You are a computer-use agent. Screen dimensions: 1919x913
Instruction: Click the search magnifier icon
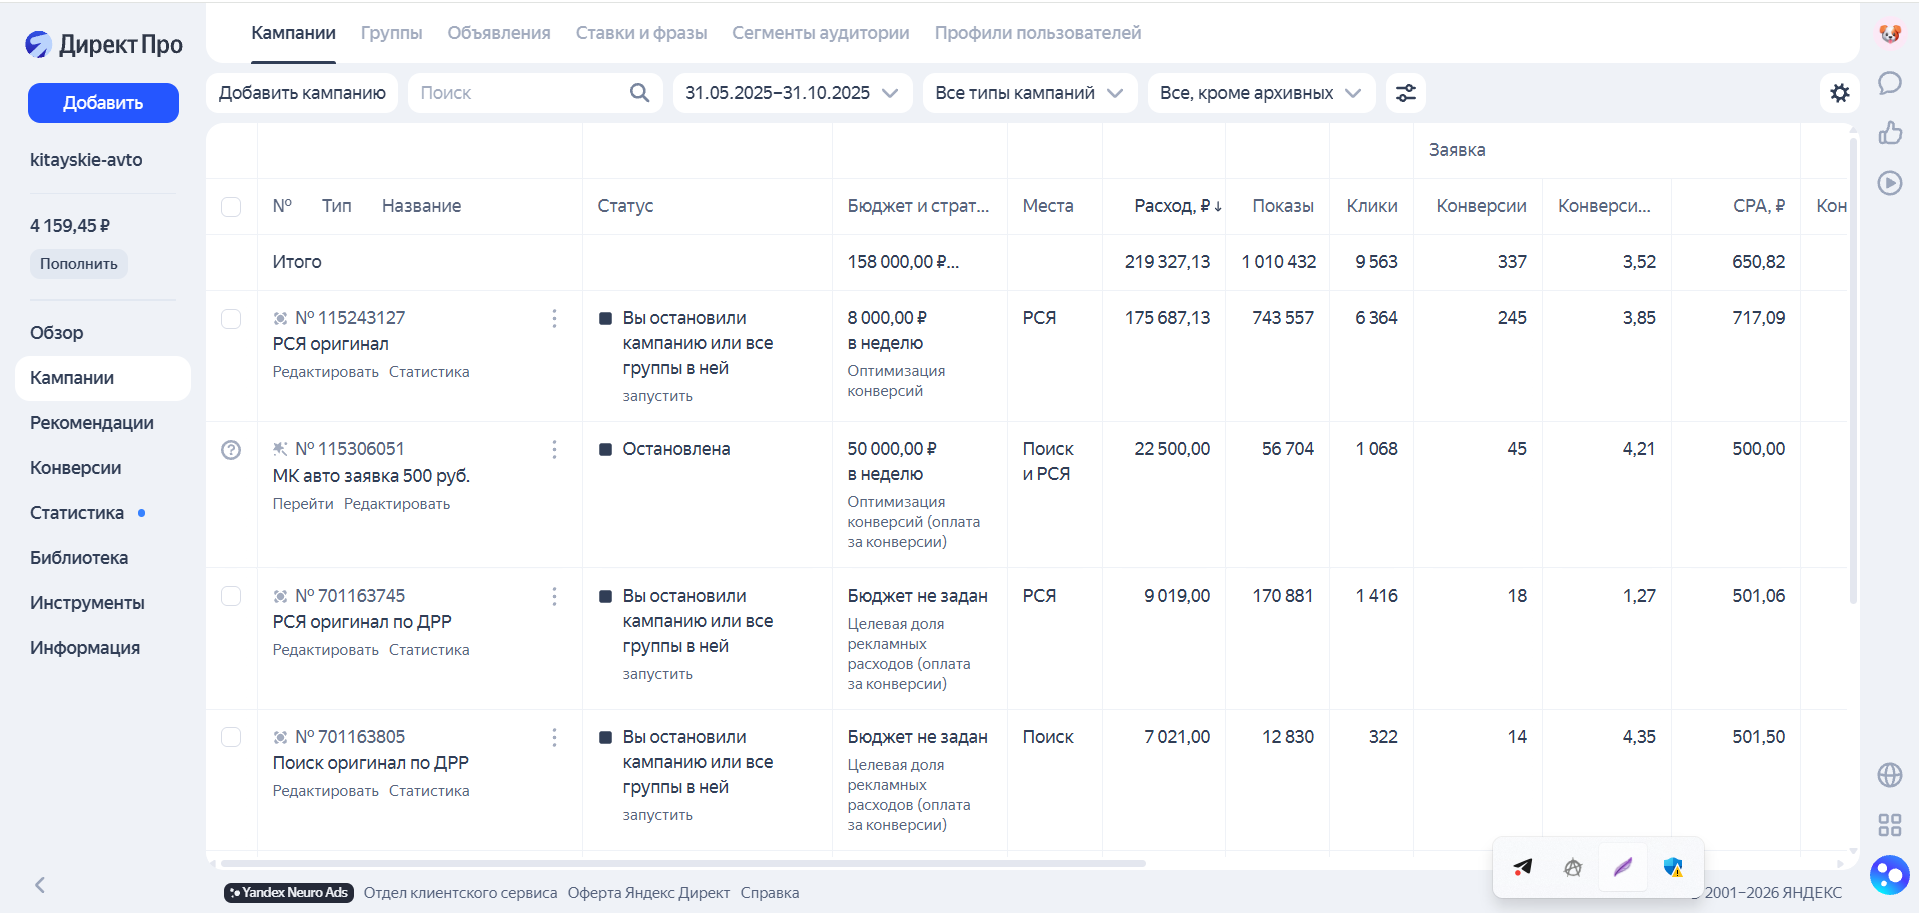click(639, 93)
